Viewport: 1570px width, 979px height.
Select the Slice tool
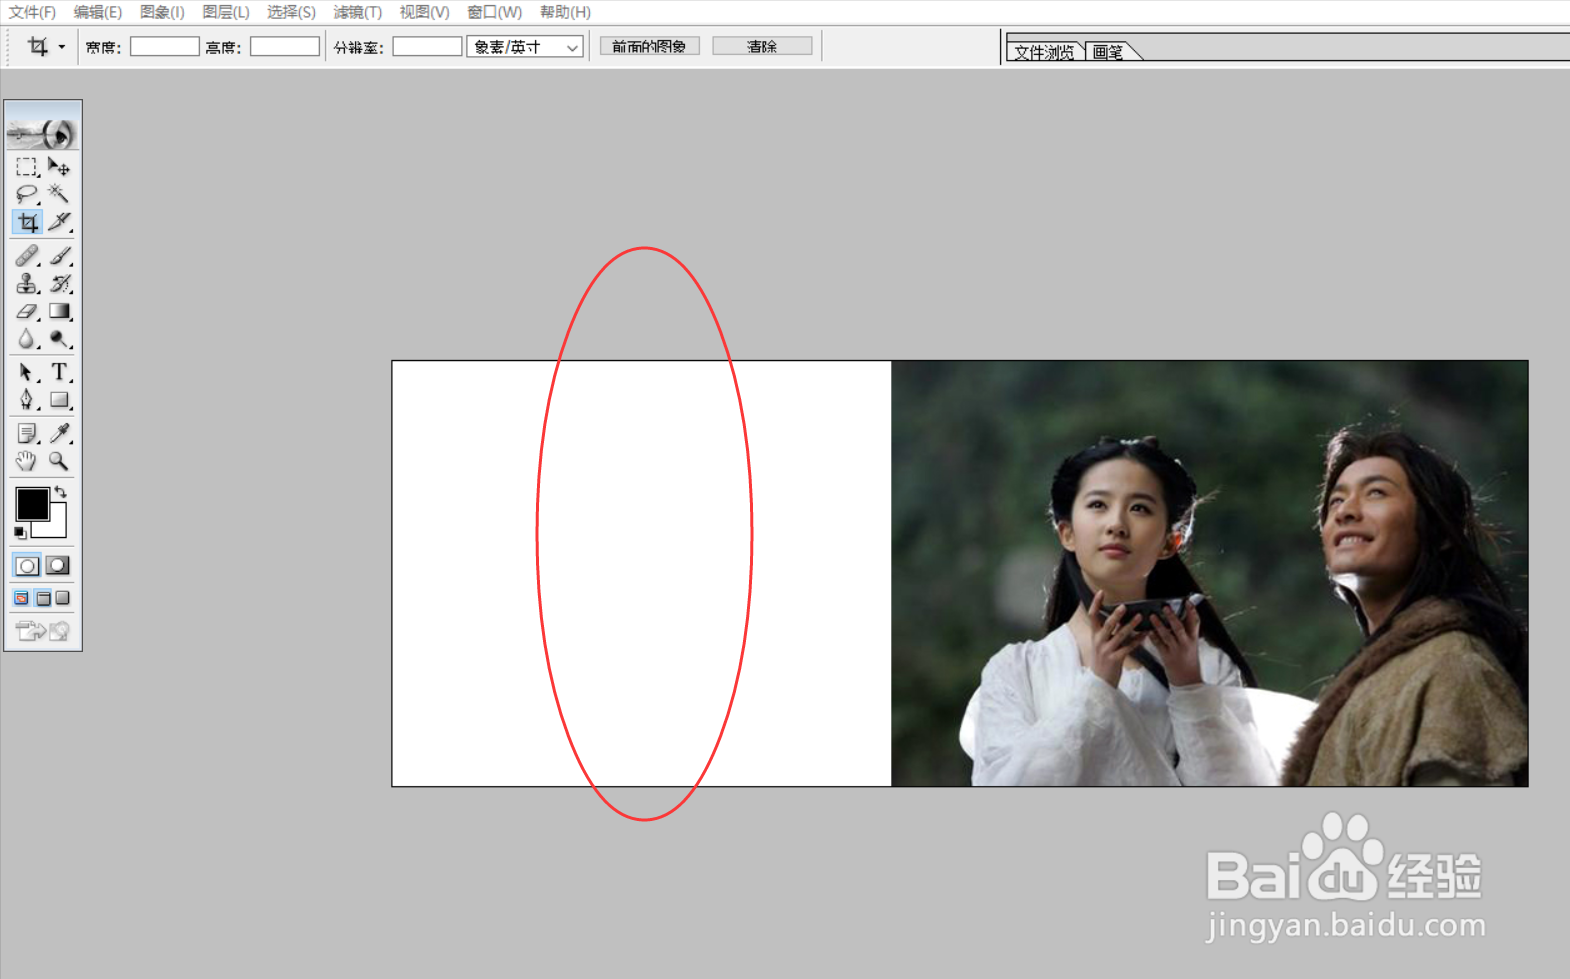coord(59,222)
